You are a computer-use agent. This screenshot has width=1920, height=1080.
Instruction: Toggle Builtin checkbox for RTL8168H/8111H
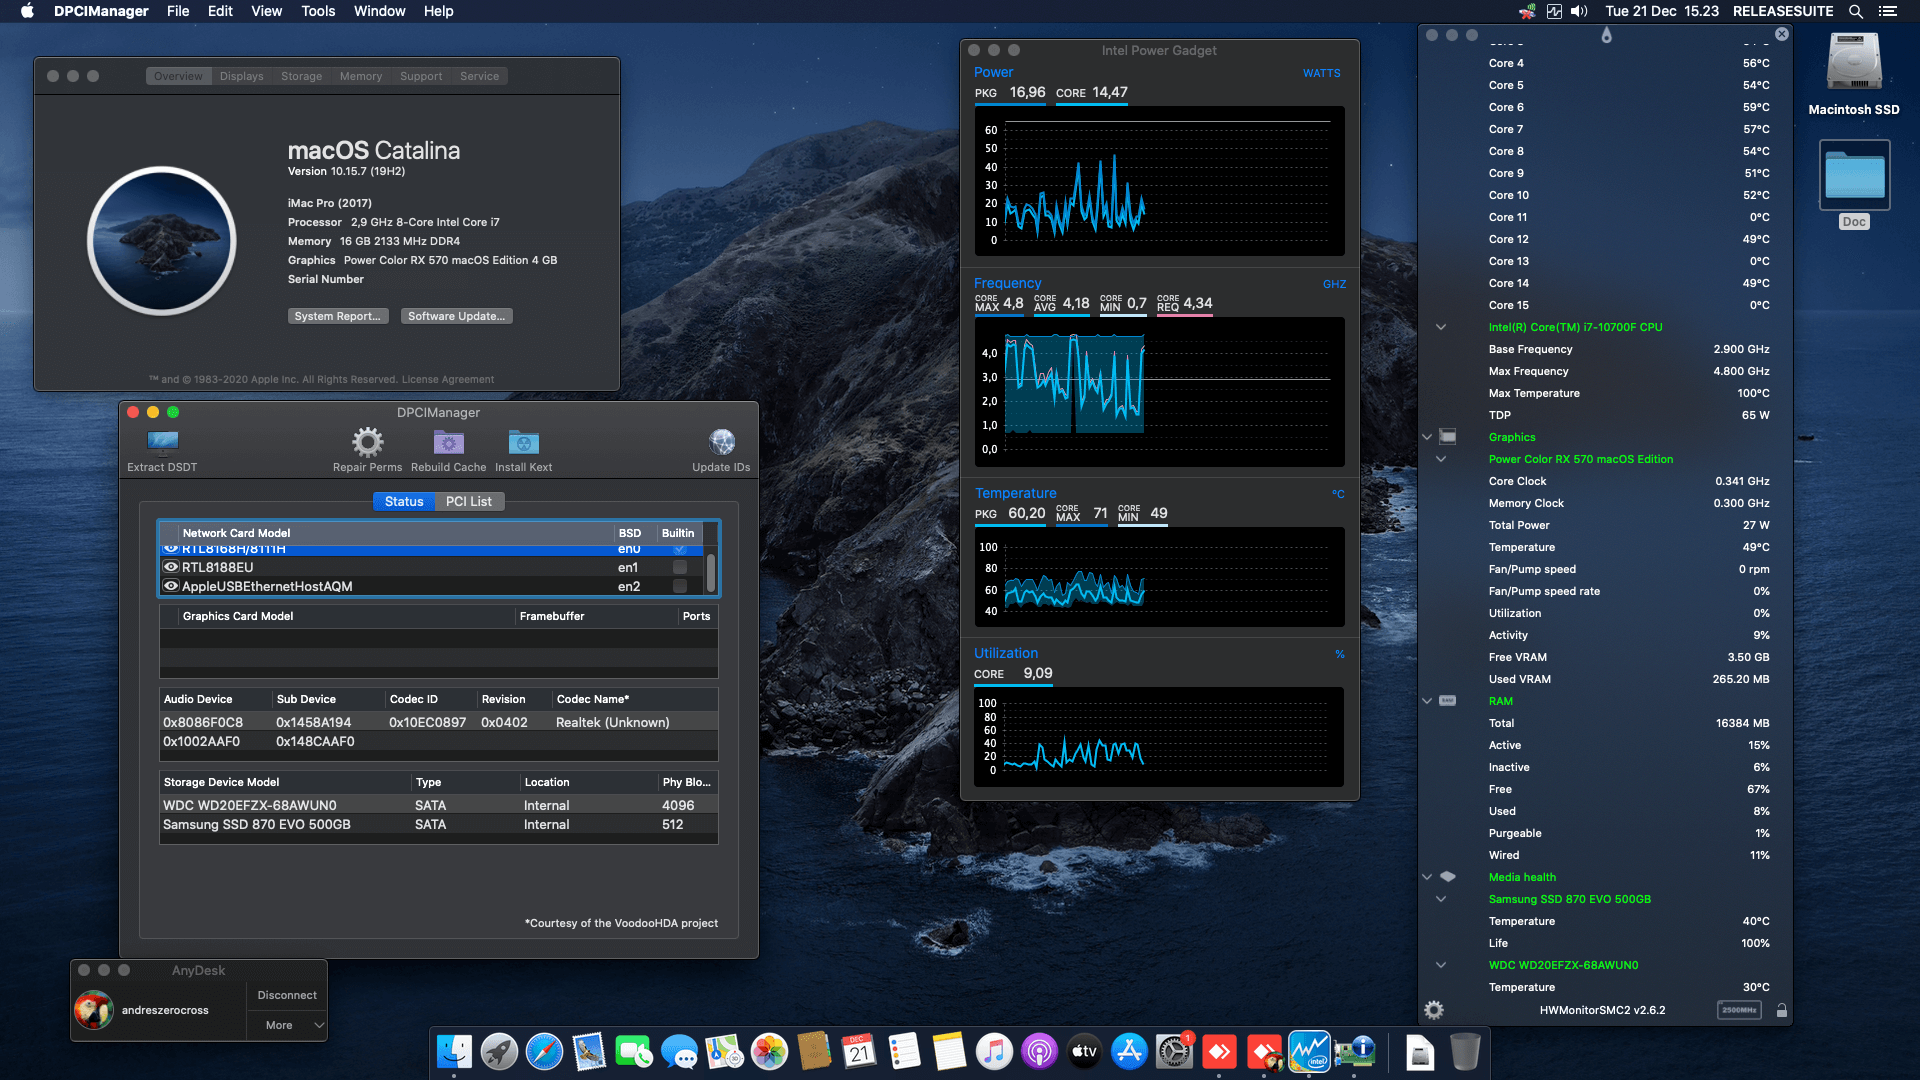[680, 549]
